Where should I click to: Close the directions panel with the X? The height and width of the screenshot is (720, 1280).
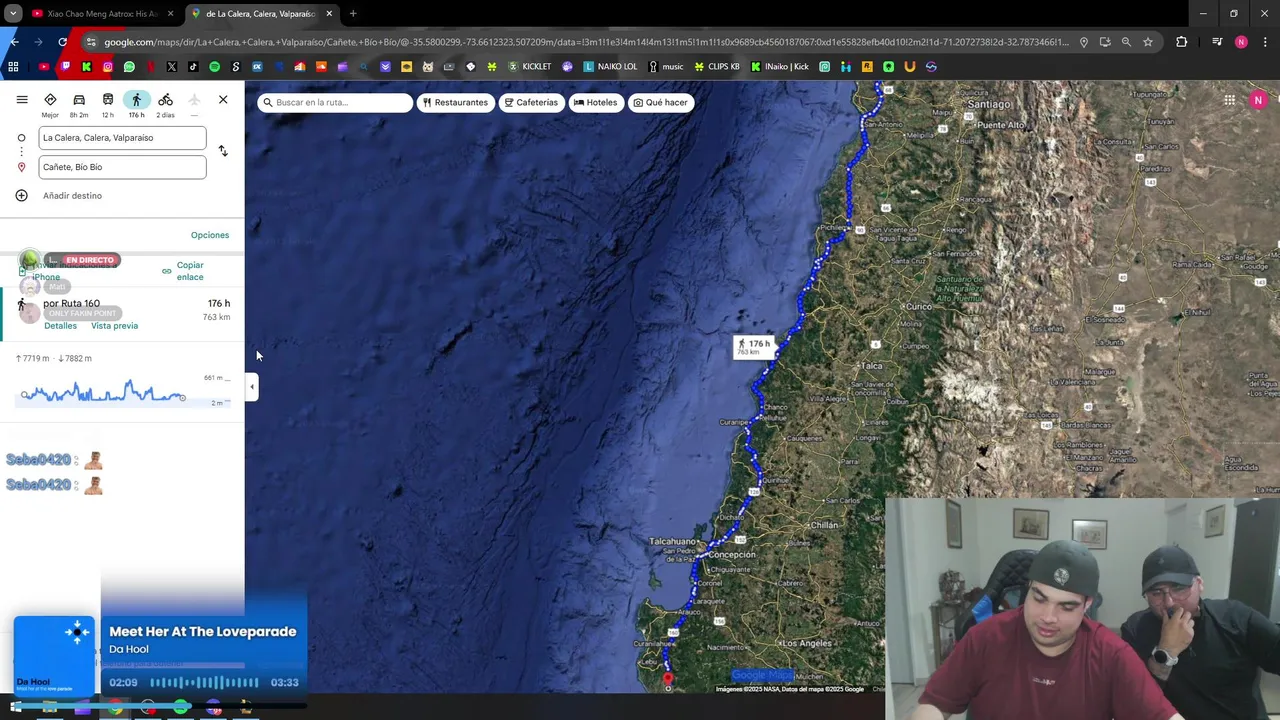(x=223, y=100)
